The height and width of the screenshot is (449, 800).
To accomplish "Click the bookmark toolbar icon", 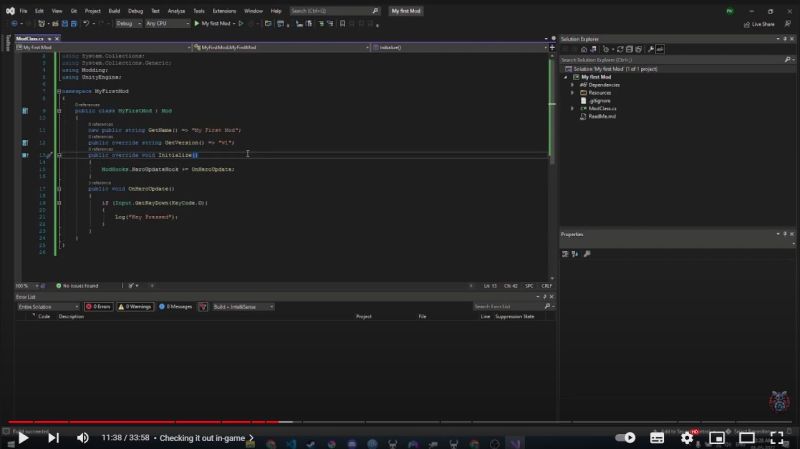I will coord(342,23).
